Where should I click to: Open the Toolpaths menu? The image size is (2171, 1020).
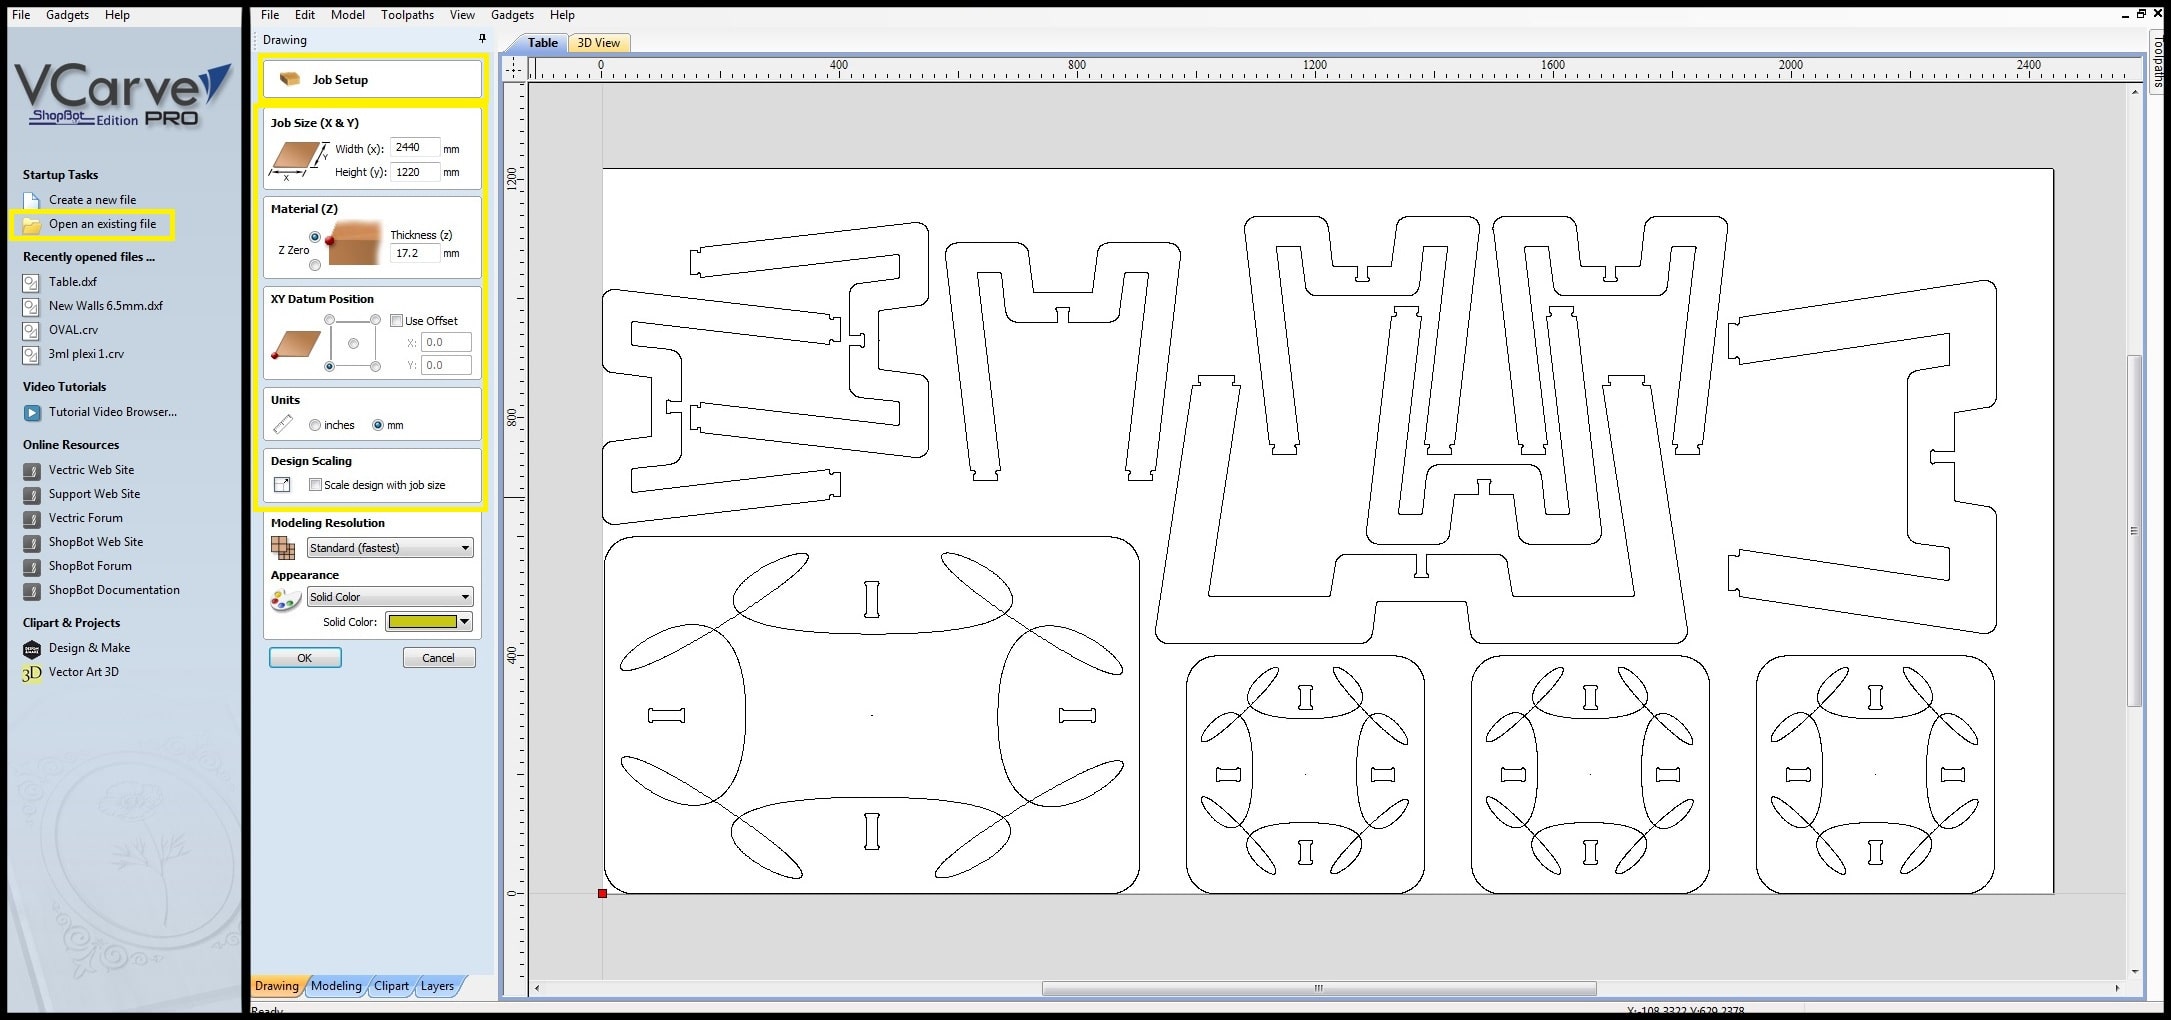[407, 15]
